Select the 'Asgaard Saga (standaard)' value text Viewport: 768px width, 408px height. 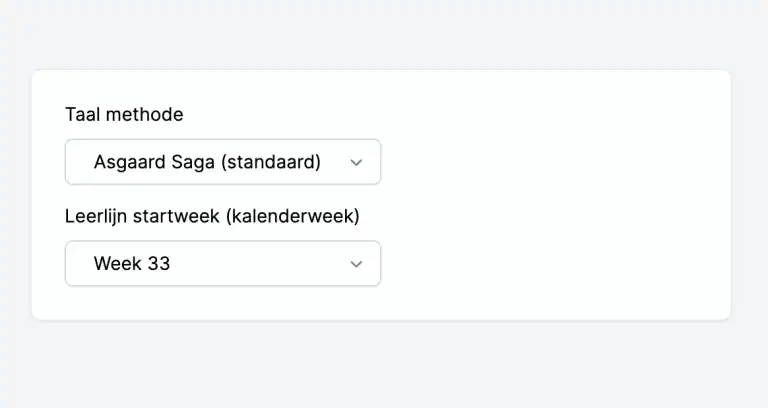[207, 162]
